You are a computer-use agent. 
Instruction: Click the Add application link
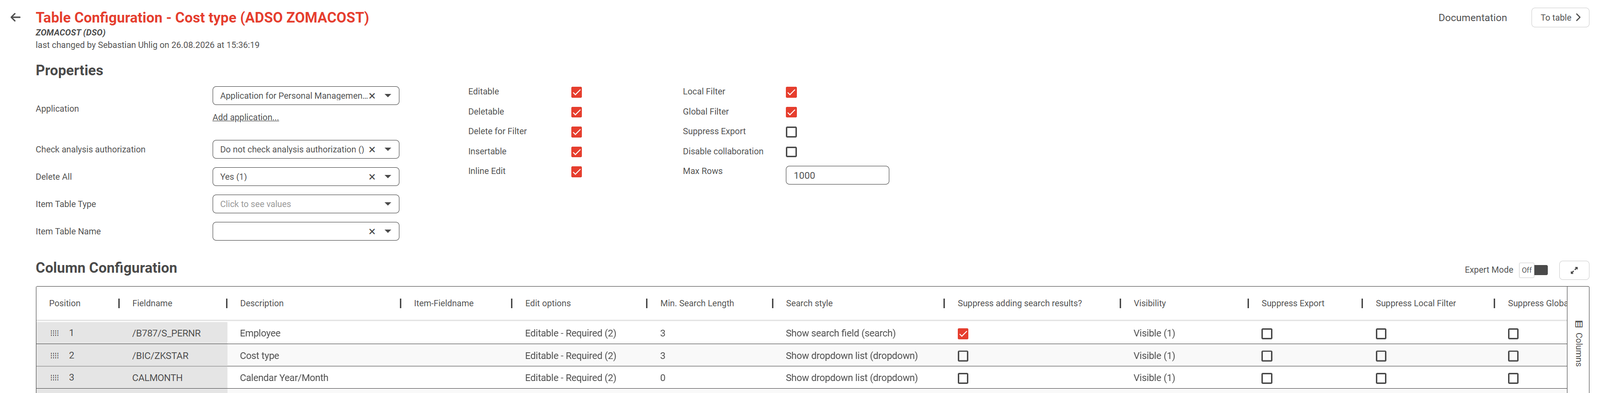click(245, 118)
